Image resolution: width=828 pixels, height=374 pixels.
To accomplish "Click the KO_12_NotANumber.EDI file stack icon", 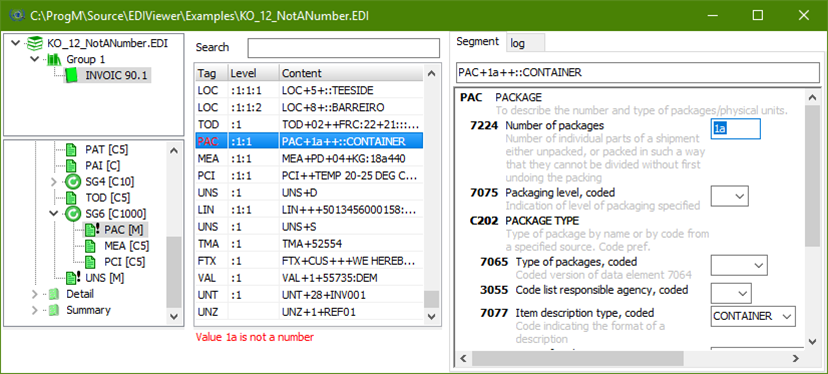I will (x=35, y=43).
